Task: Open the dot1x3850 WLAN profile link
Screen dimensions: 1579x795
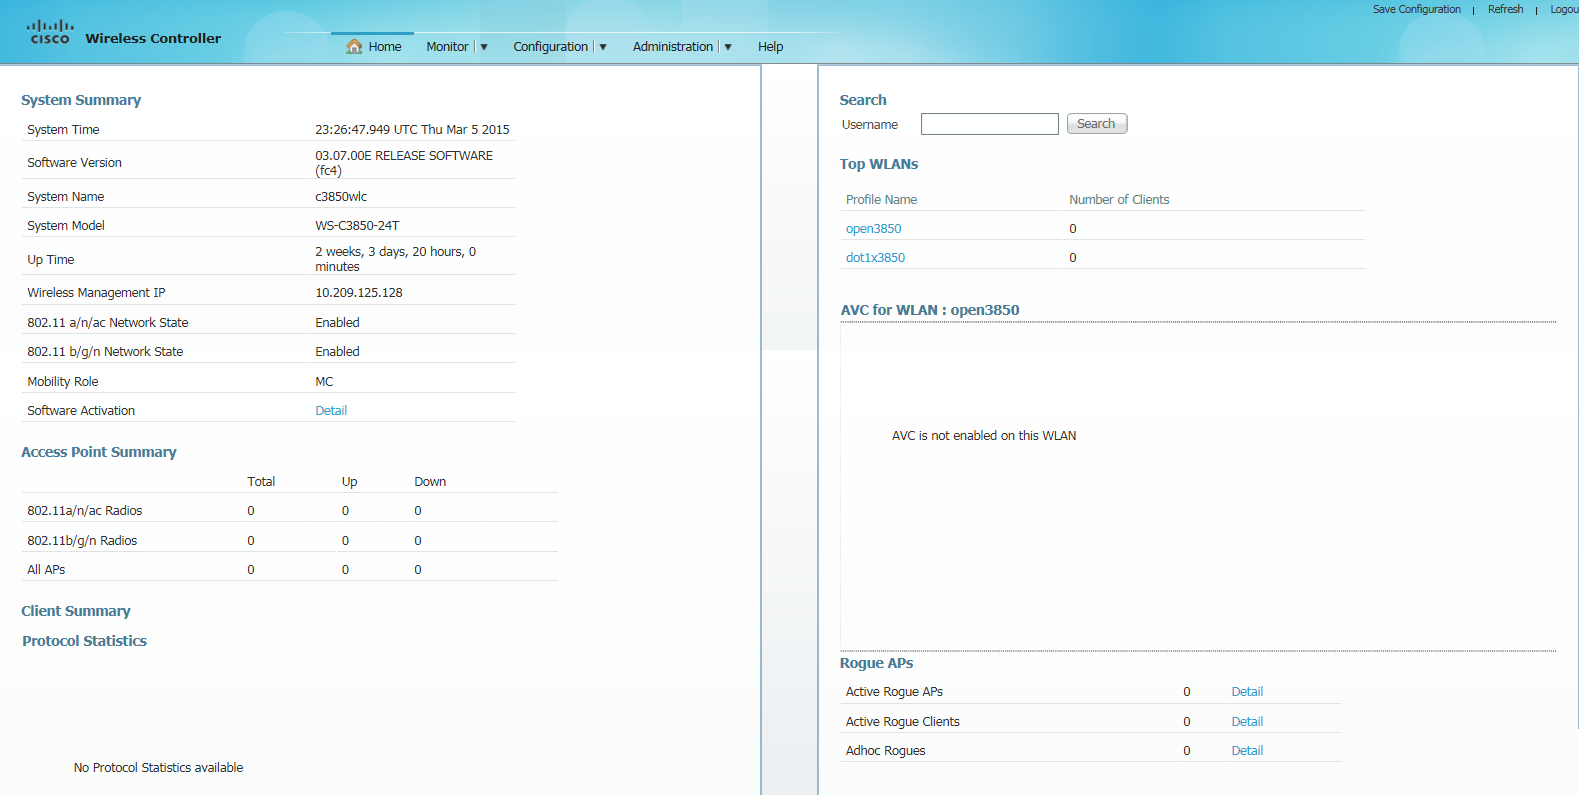Action: click(875, 258)
